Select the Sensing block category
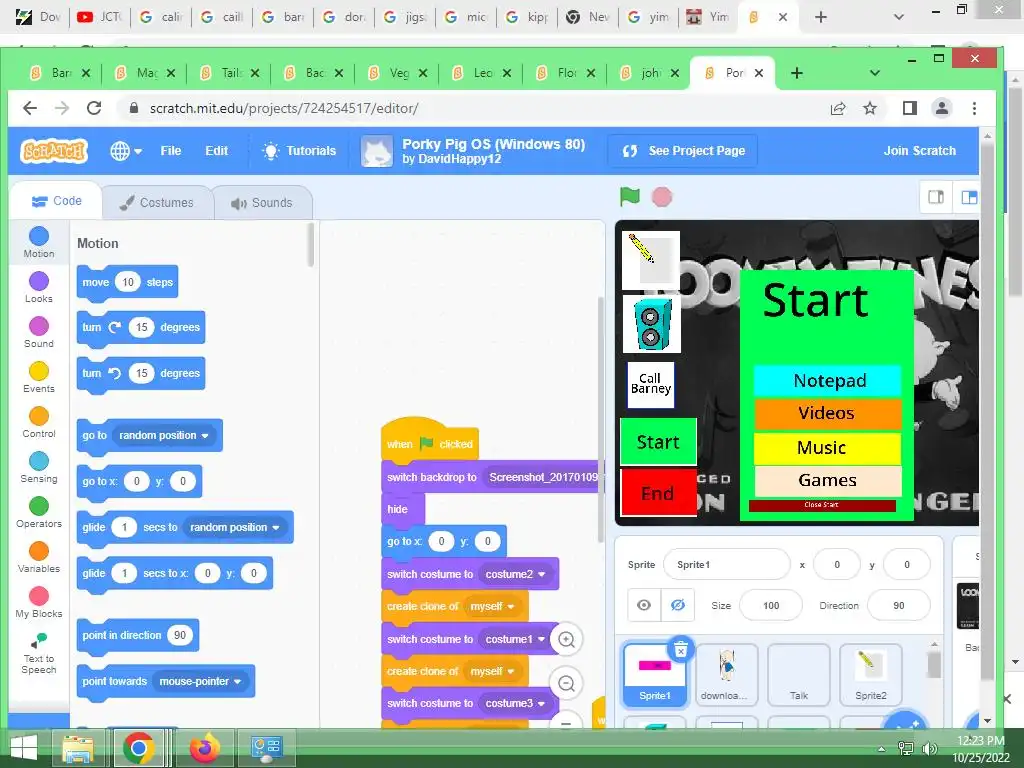 39,468
